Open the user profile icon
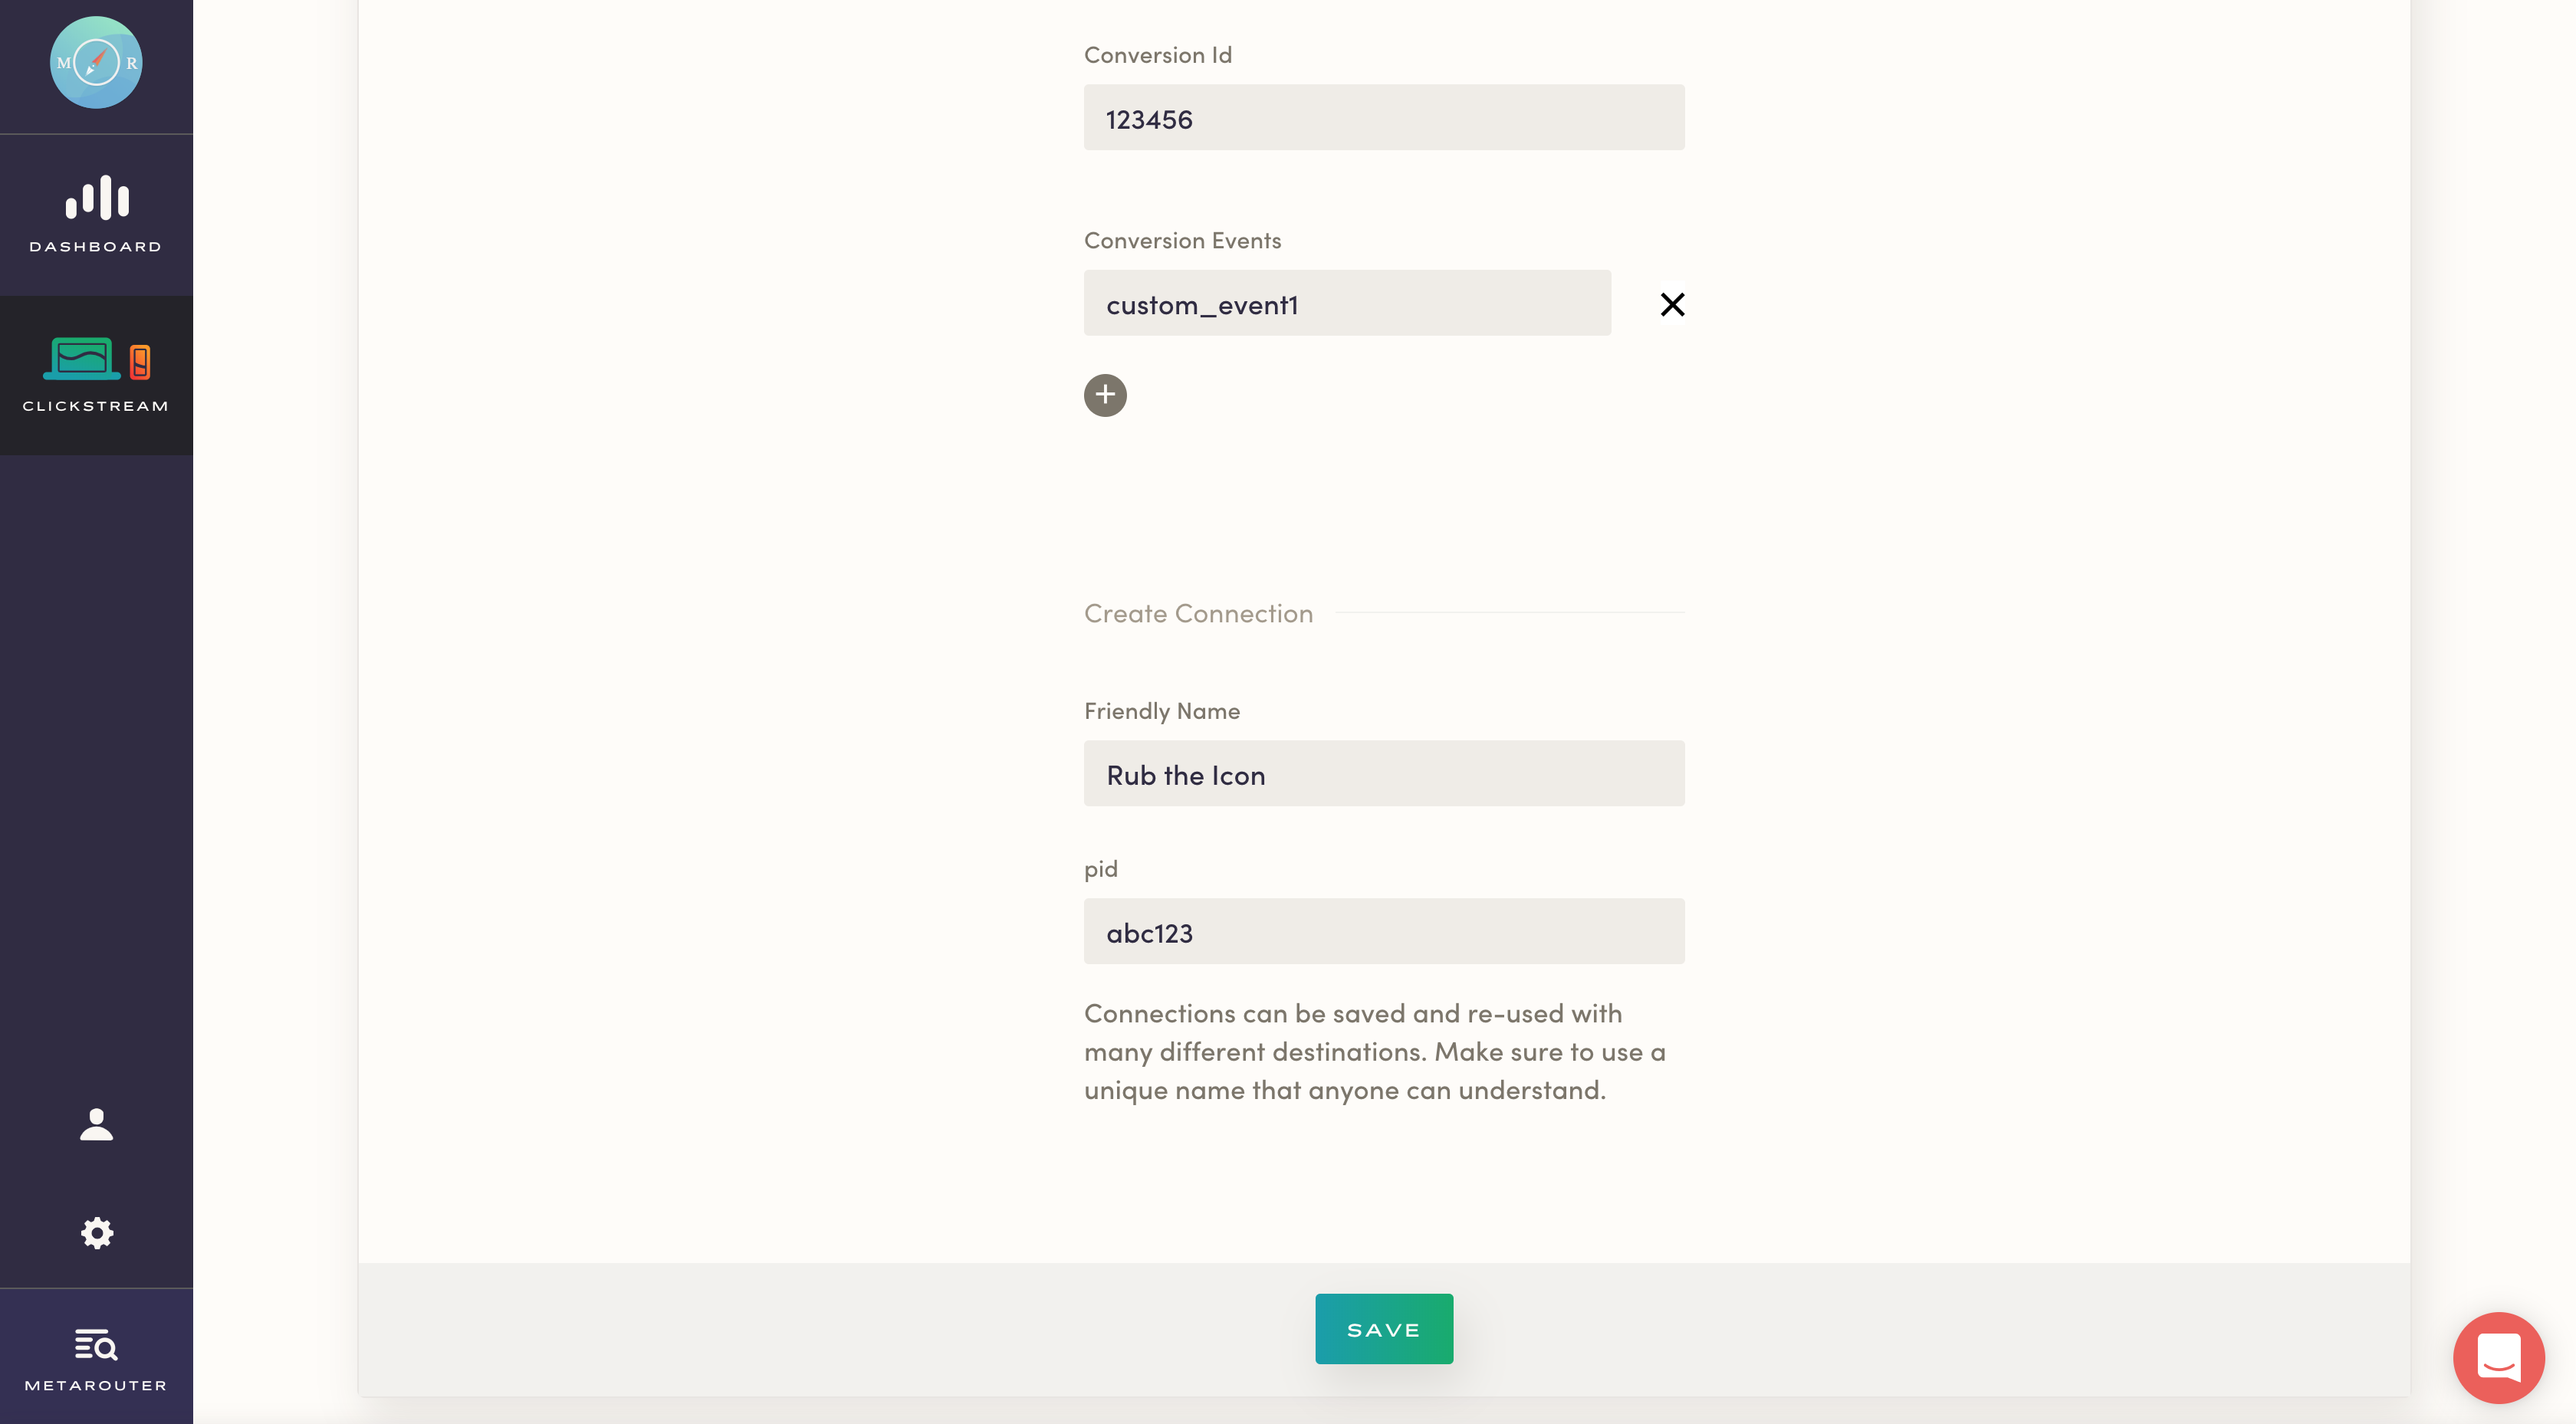2576x1424 pixels. [96, 1124]
